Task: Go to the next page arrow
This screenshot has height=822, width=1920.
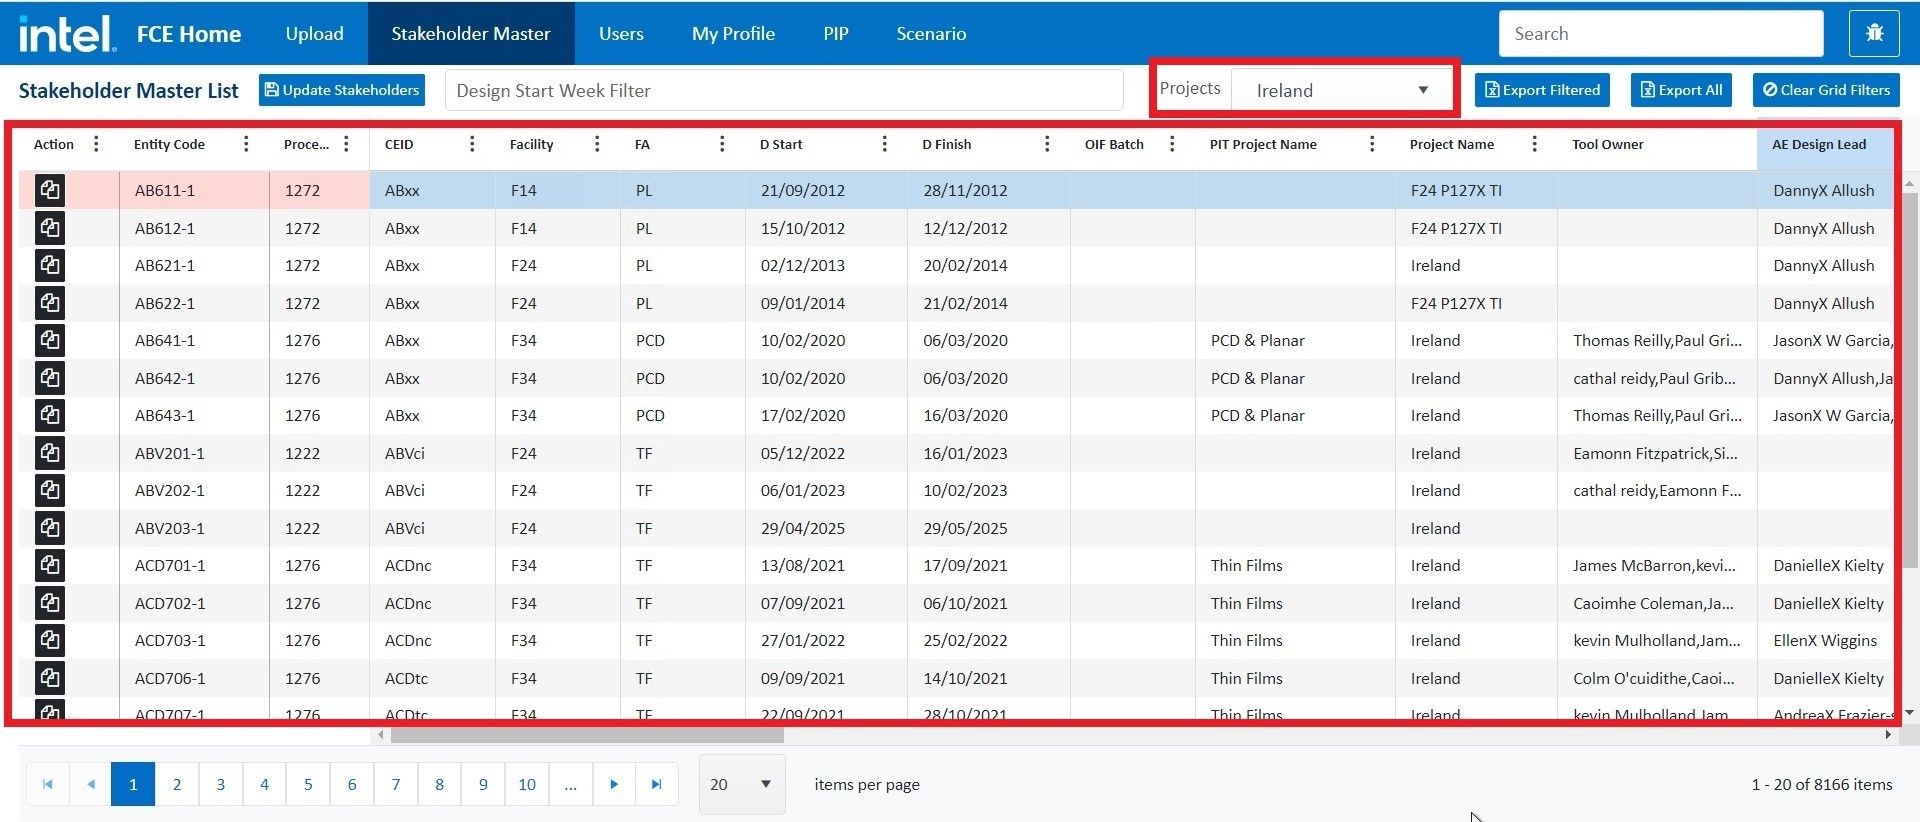Action: [x=614, y=785]
